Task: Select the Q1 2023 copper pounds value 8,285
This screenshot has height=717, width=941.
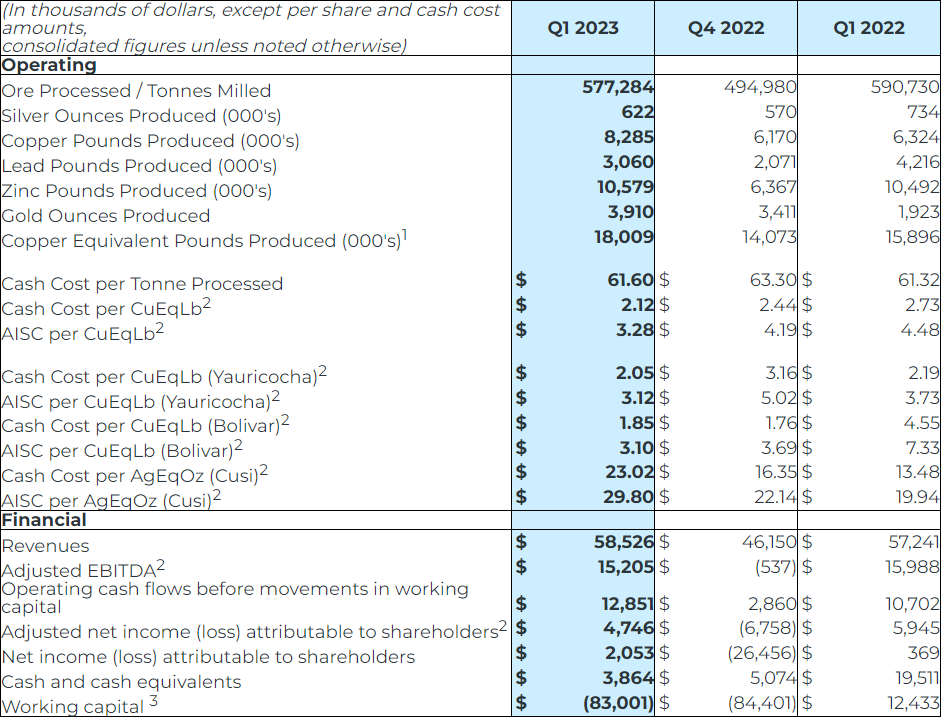Action: coord(628,138)
